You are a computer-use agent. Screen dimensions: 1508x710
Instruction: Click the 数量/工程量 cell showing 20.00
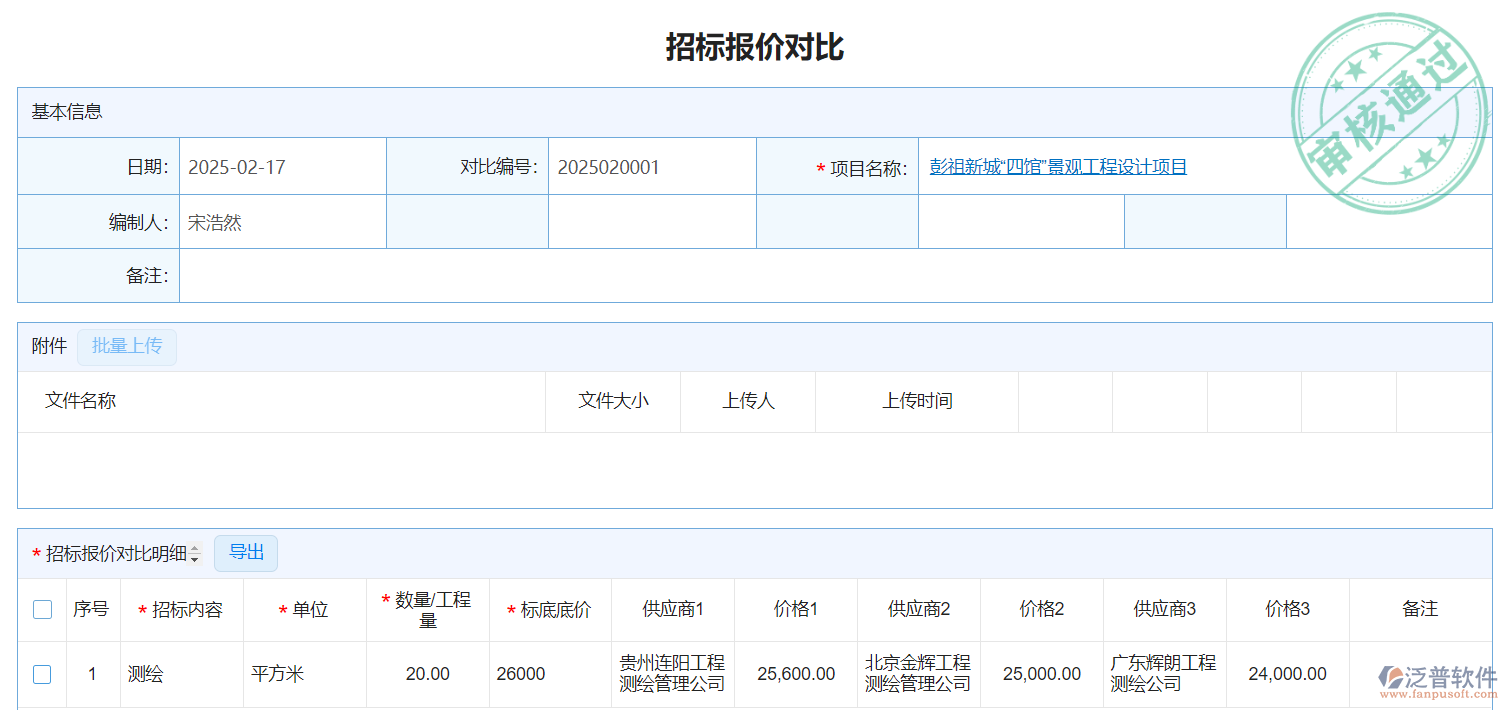coord(428,674)
